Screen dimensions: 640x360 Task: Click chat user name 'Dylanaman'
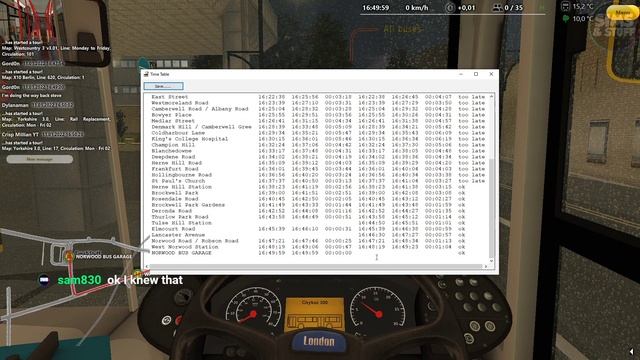15,105
